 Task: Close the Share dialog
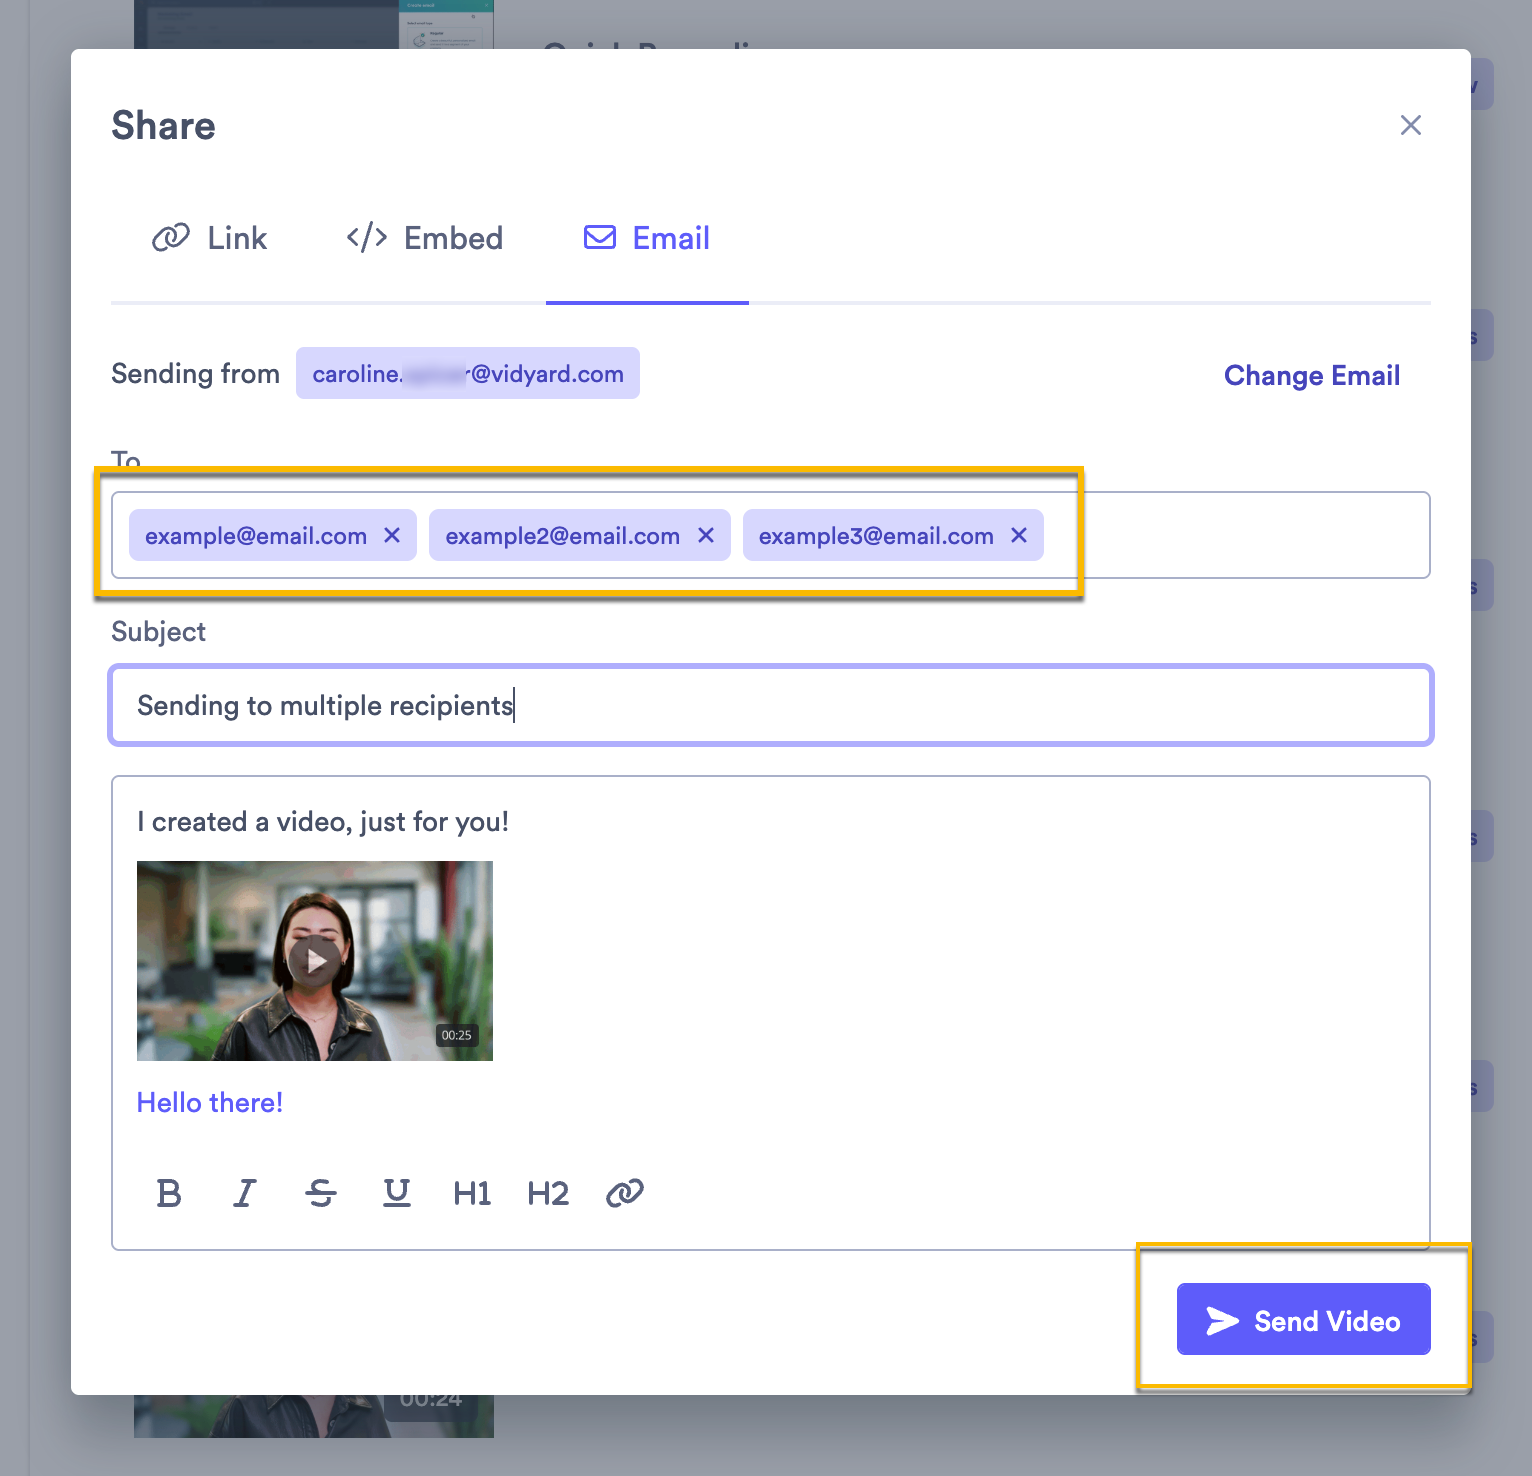pos(1410,125)
